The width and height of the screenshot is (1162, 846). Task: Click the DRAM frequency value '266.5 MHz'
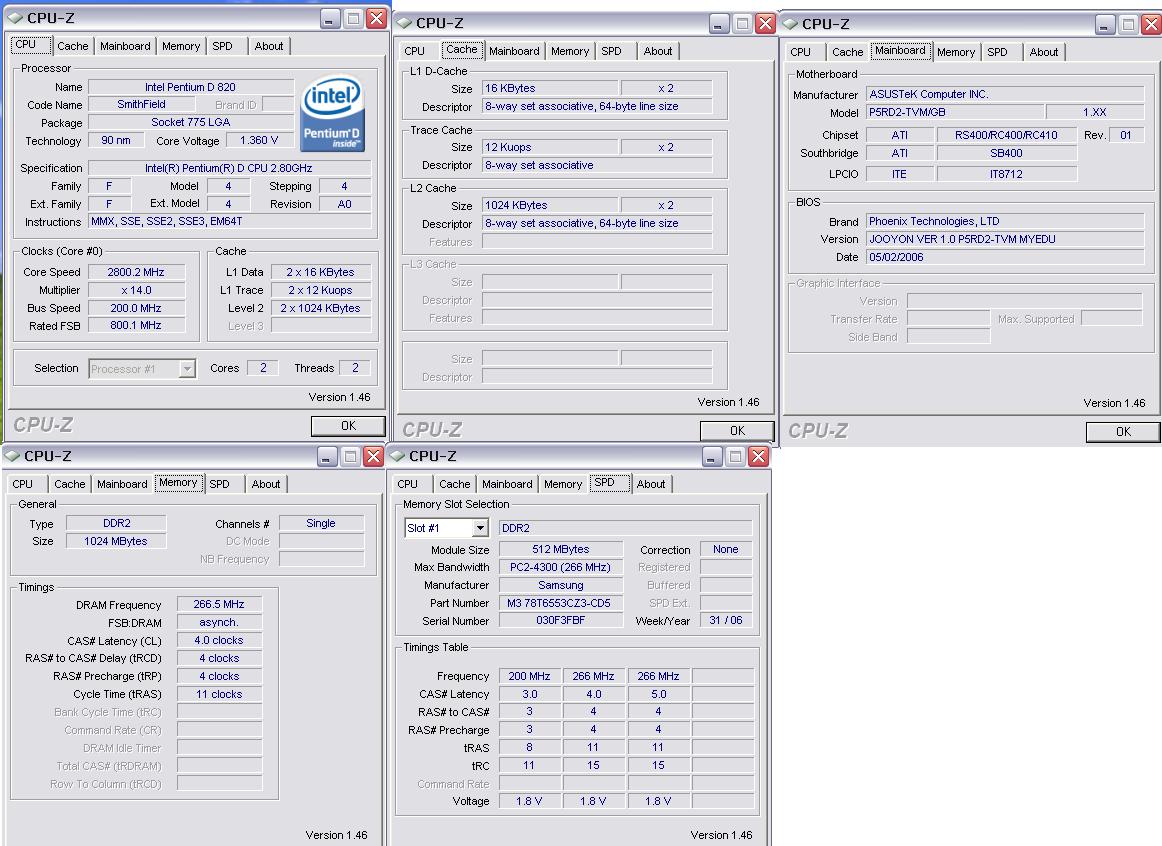pos(219,604)
